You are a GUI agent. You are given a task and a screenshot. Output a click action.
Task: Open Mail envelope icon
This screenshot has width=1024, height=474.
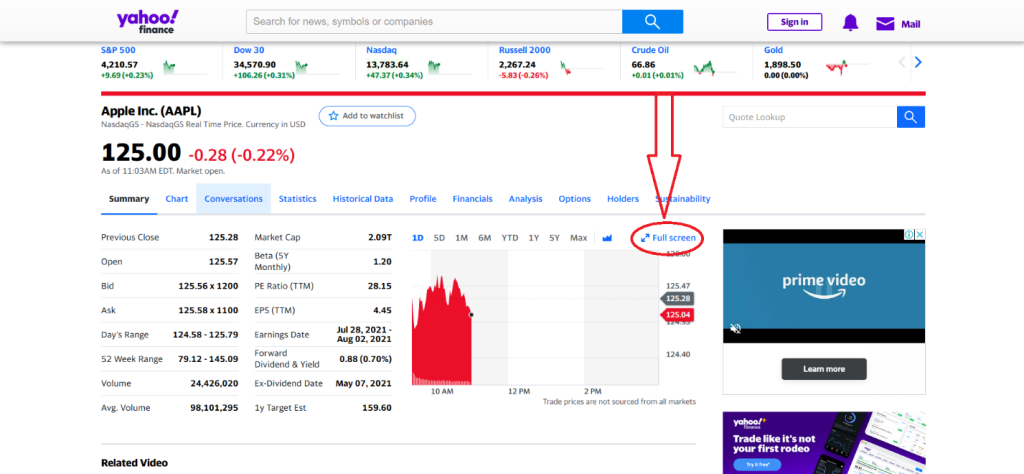click(x=884, y=24)
